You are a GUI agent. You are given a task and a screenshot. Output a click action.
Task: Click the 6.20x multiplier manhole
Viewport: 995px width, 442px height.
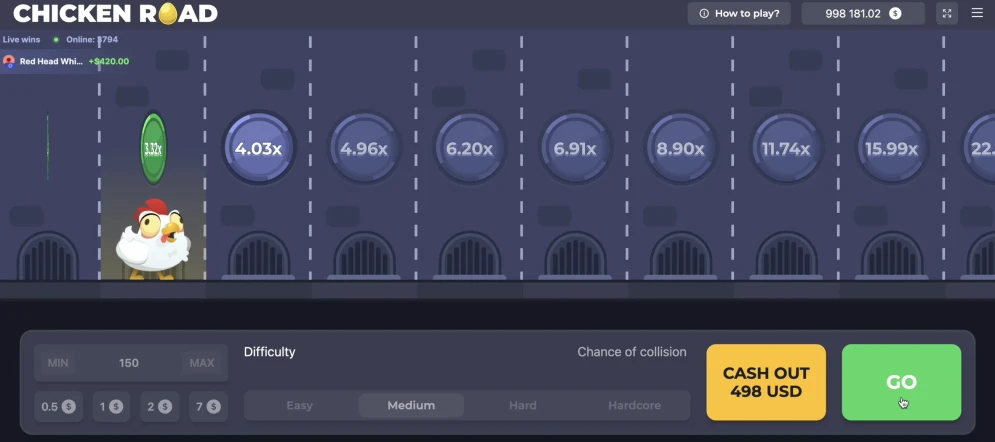tap(469, 149)
